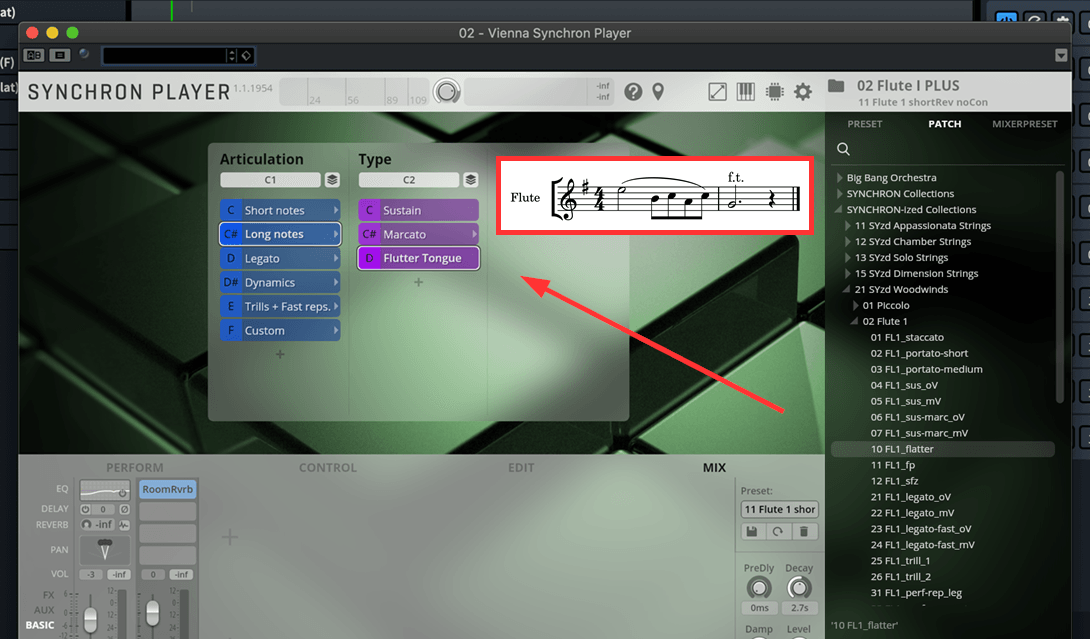
Task: Expand 15 SYzd Dimension Strings
Action: point(847,274)
